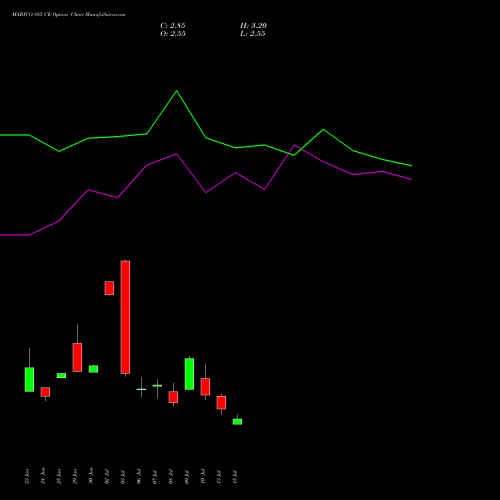Click the open price value O: 2.55
500x500 pixels.
click(x=173, y=34)
